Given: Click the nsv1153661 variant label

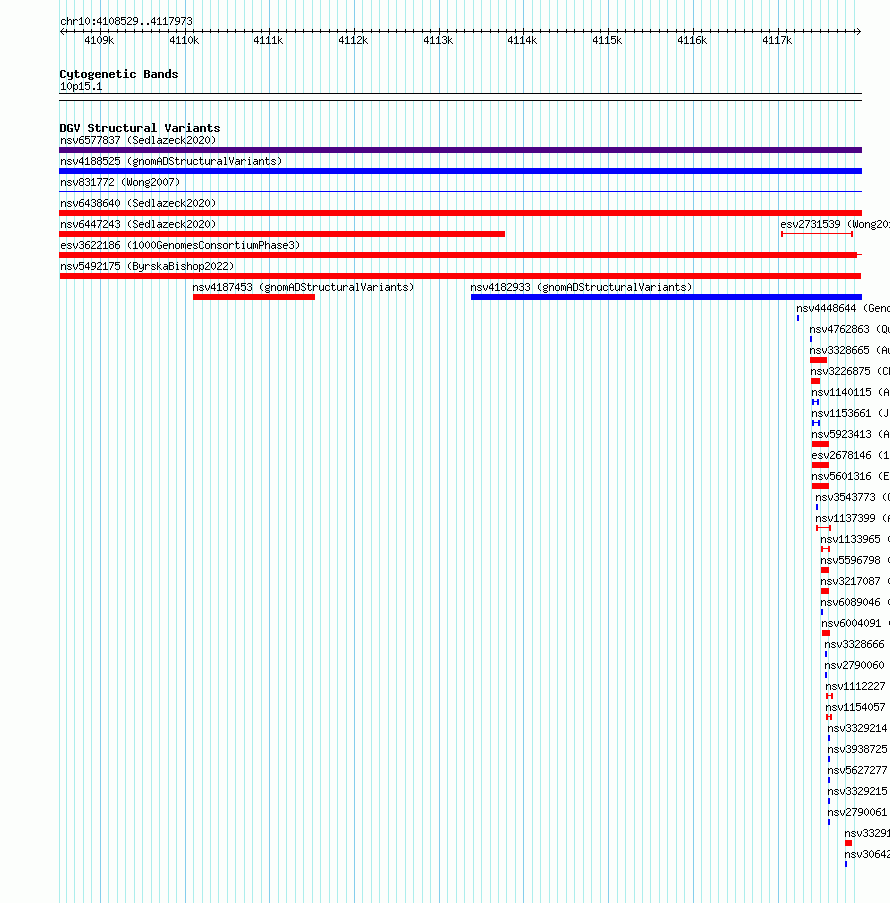Looking at the screenshot, I should [x=850, y=413].
